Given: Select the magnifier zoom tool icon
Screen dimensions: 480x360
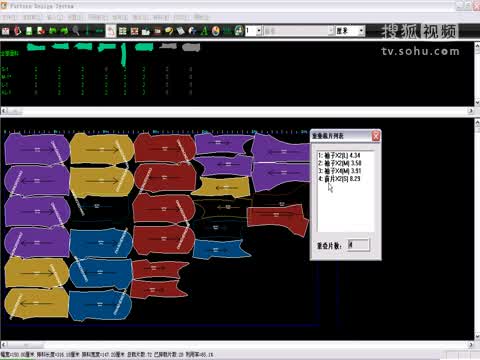Looking at the screenshot, I should [76, 31].
